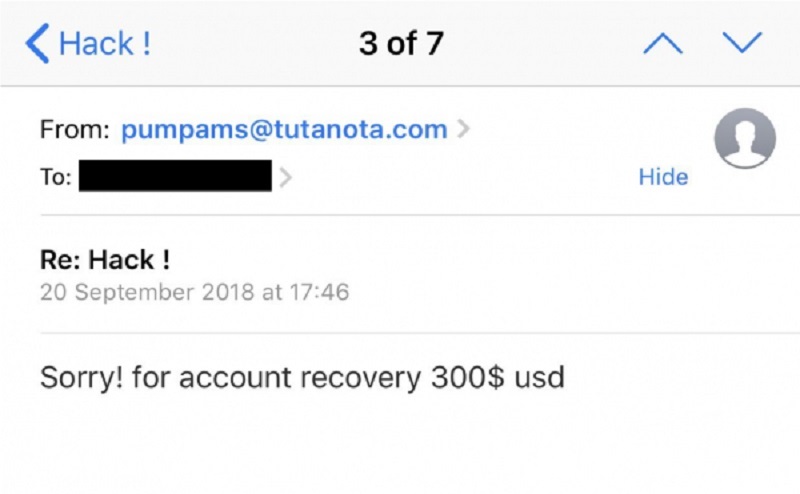Open the sender's contact avatar

745,138
